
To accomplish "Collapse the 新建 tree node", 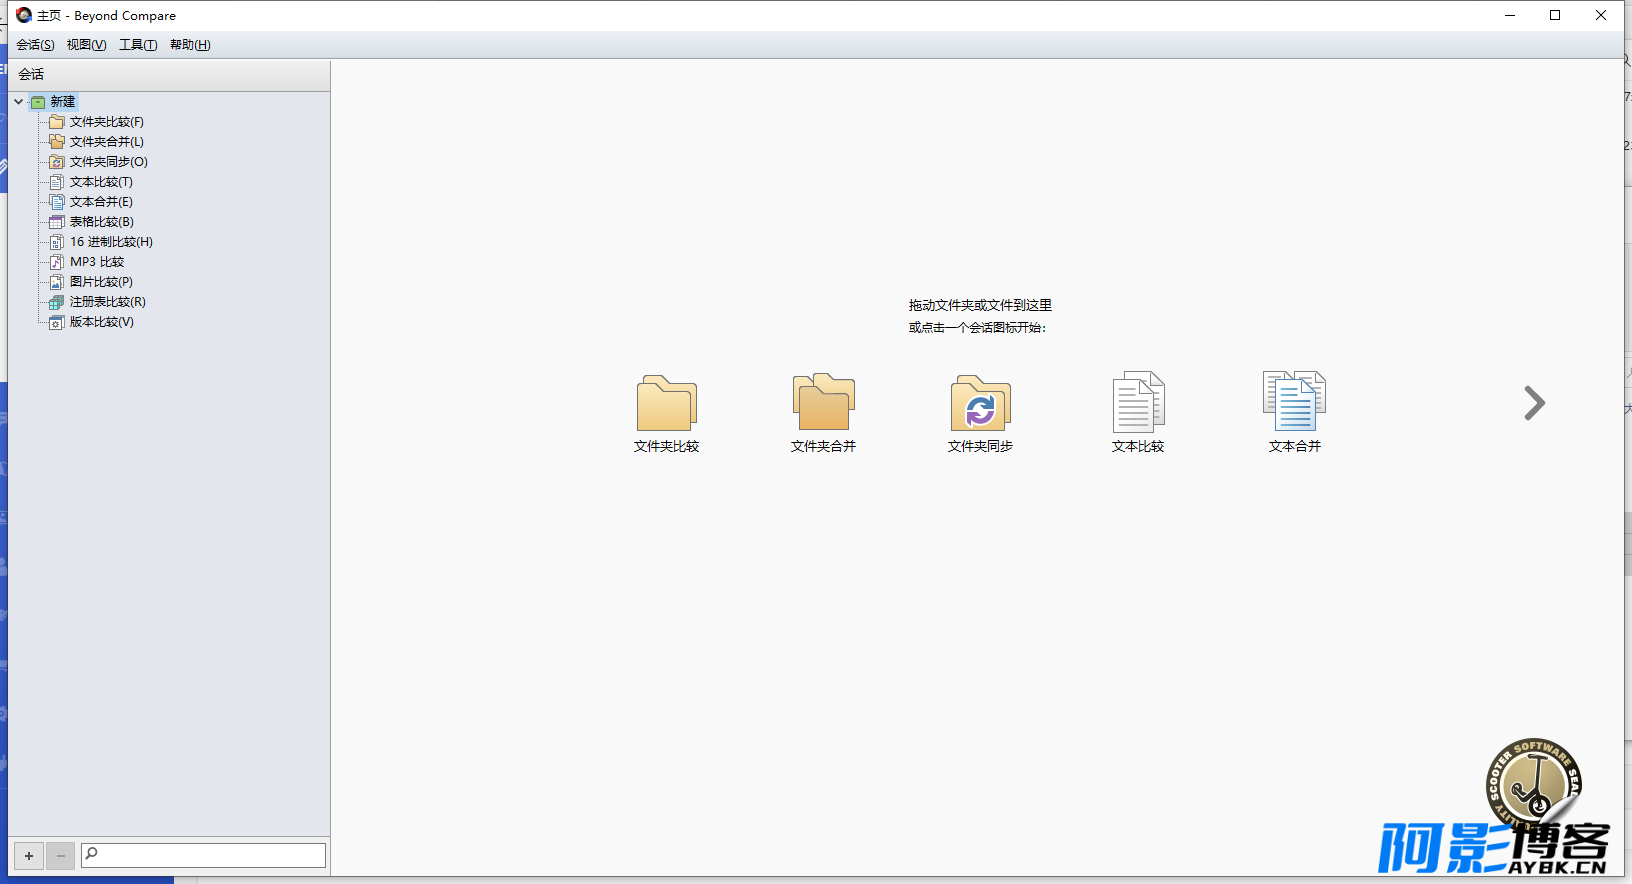I will click(18, 102).
